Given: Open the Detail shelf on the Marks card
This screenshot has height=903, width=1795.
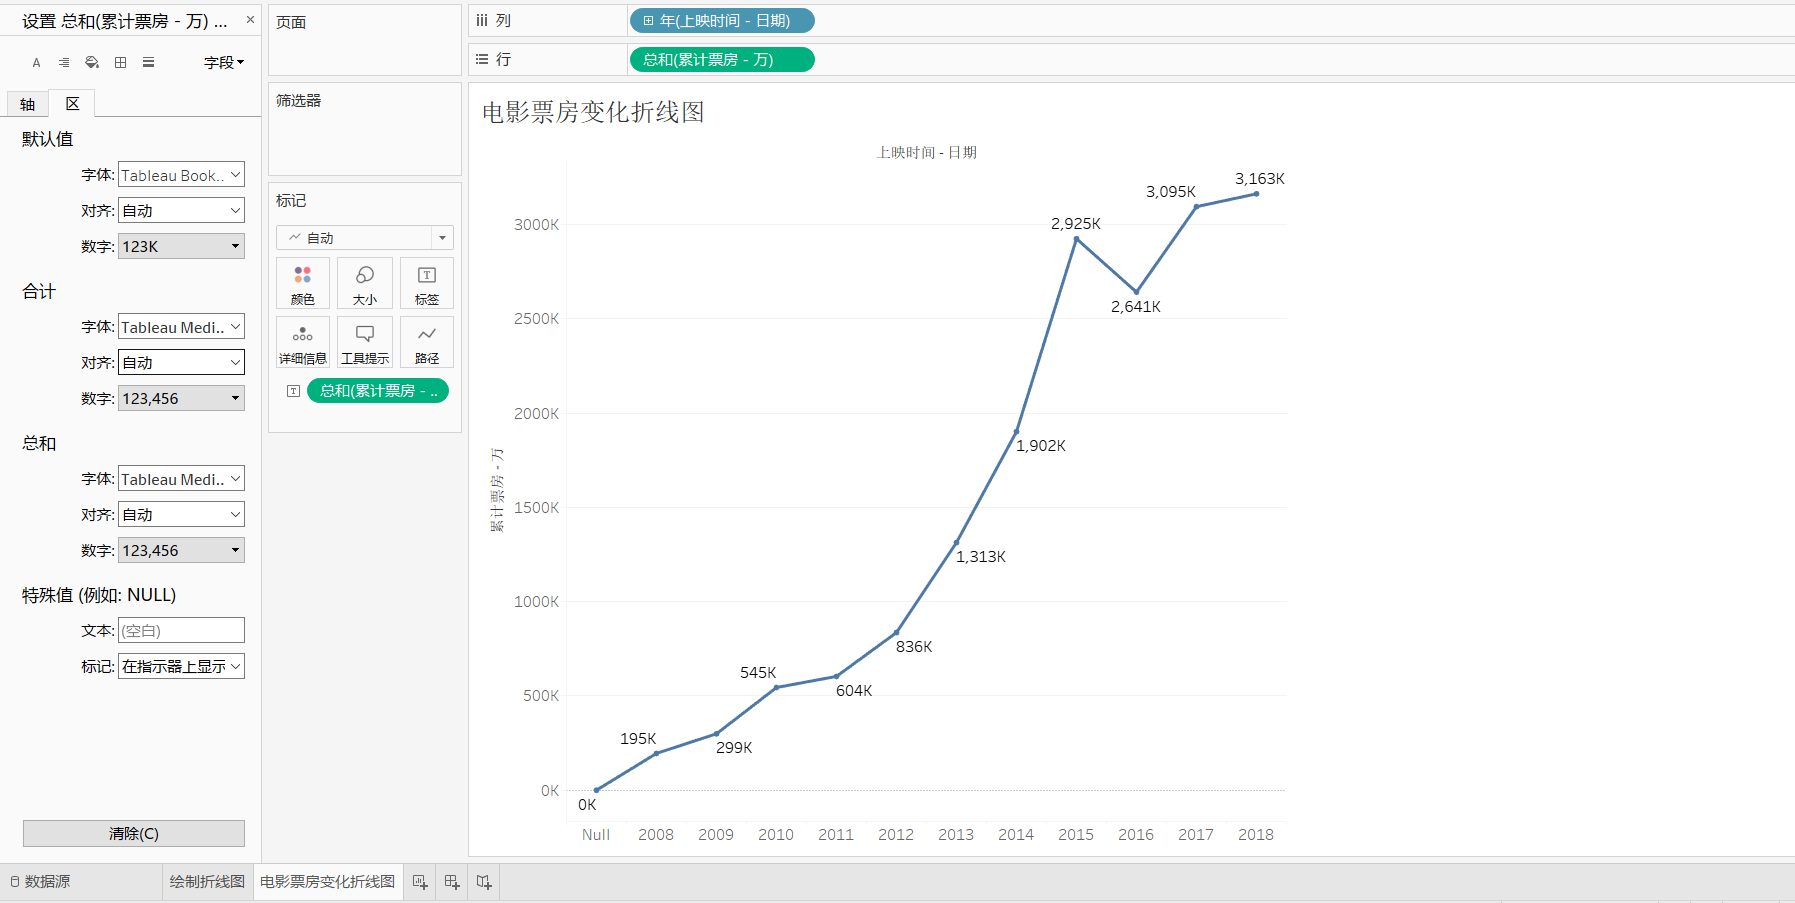Looking at the screenshot, I should (x=303, y=342).
